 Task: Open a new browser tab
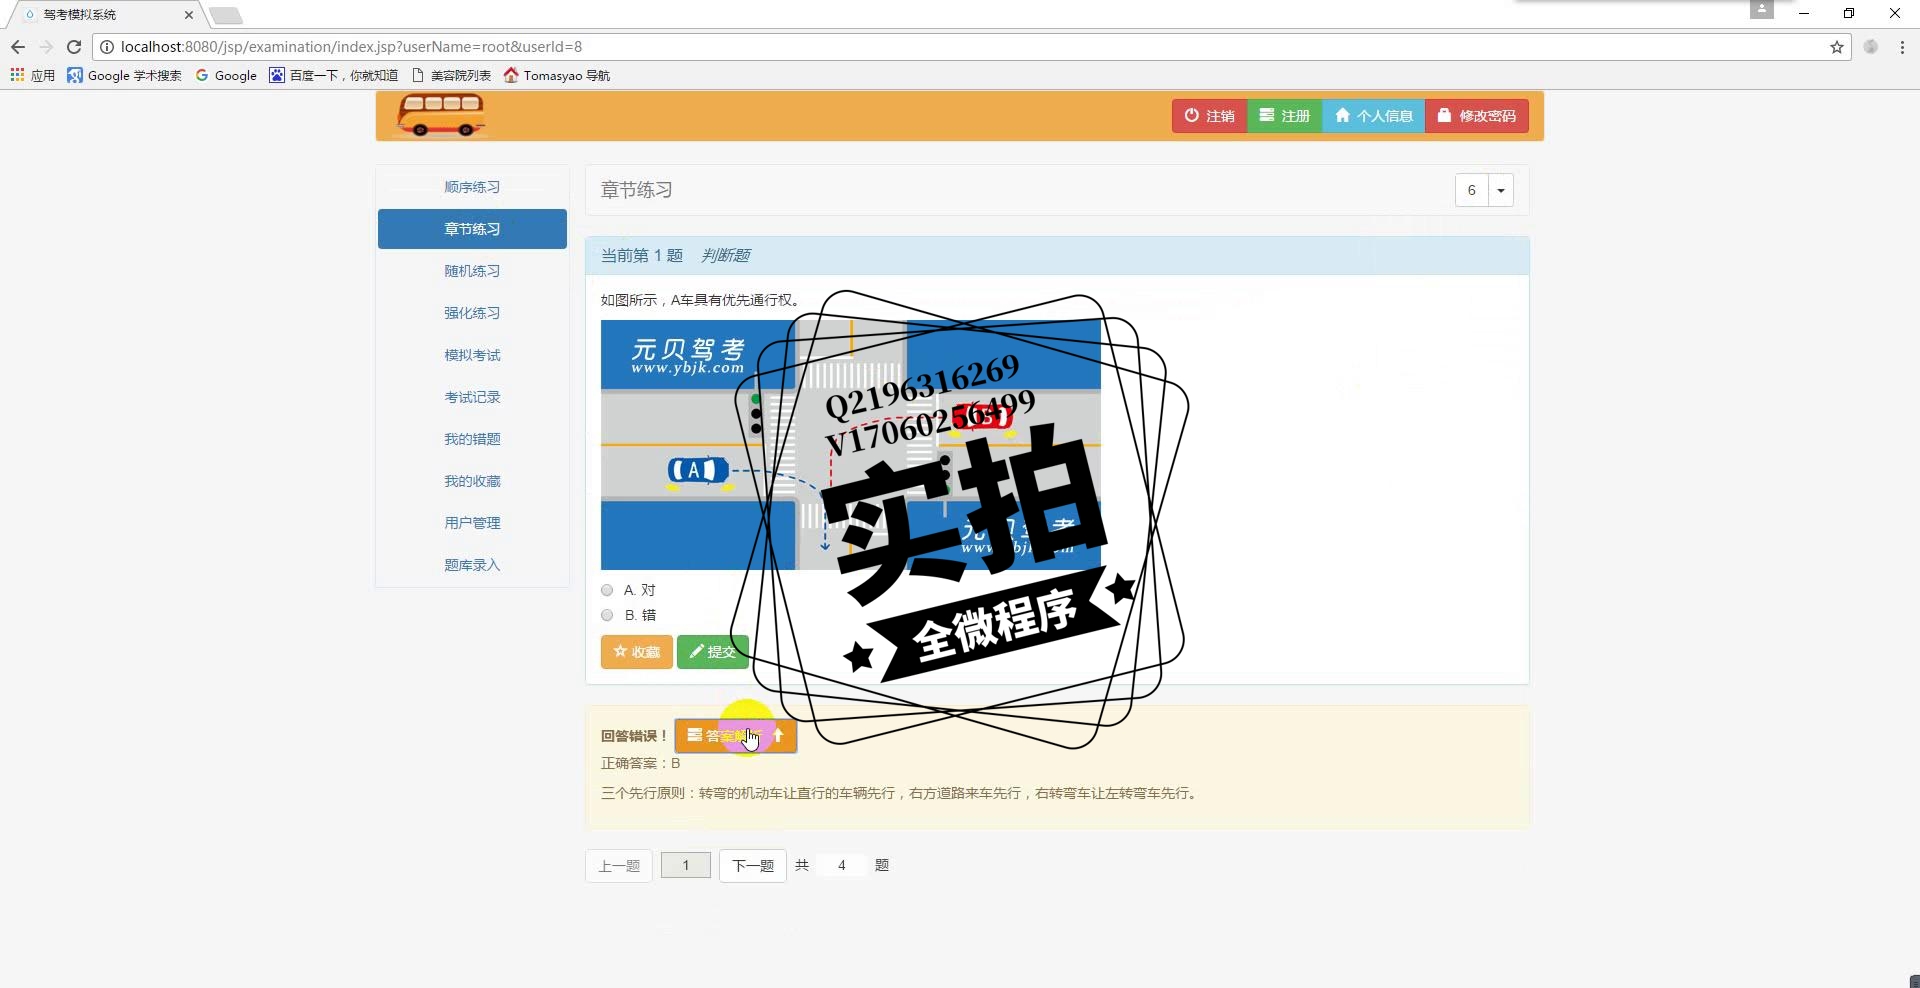tap(226, 15)
